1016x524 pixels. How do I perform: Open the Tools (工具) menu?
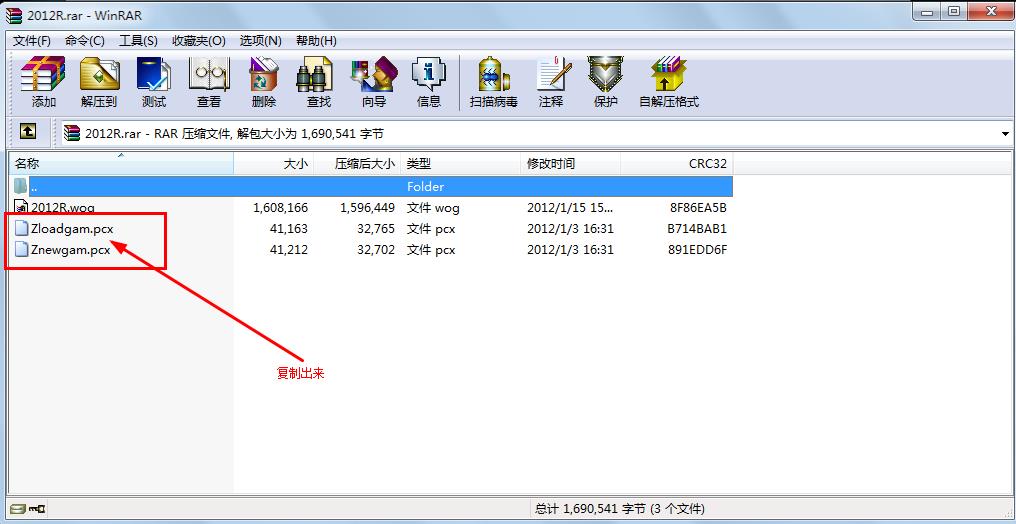[x=138, y=41]
